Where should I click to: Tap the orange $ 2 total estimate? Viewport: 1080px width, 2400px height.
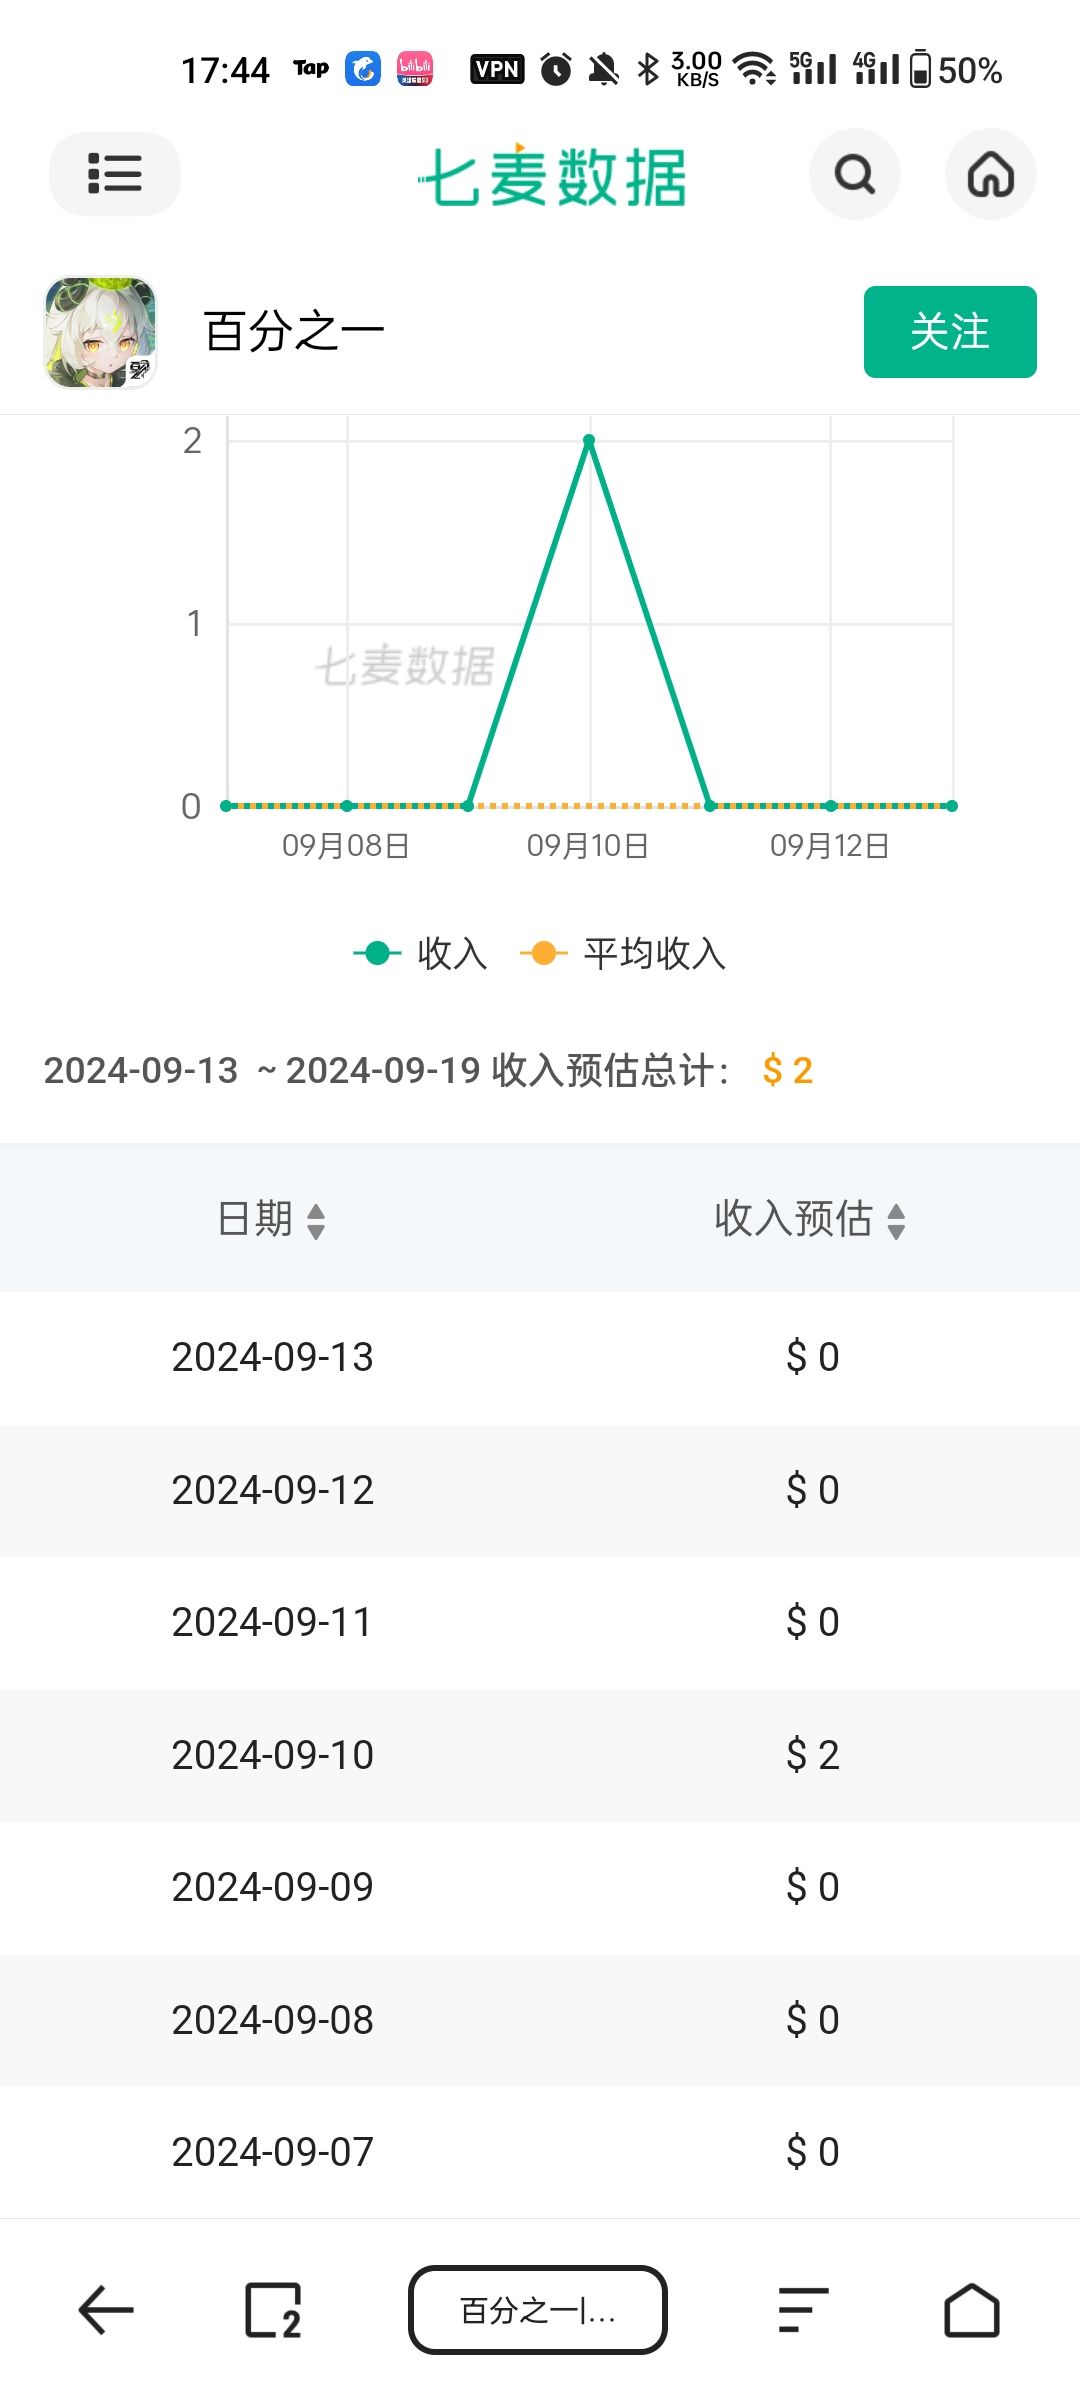[787, 1071]
